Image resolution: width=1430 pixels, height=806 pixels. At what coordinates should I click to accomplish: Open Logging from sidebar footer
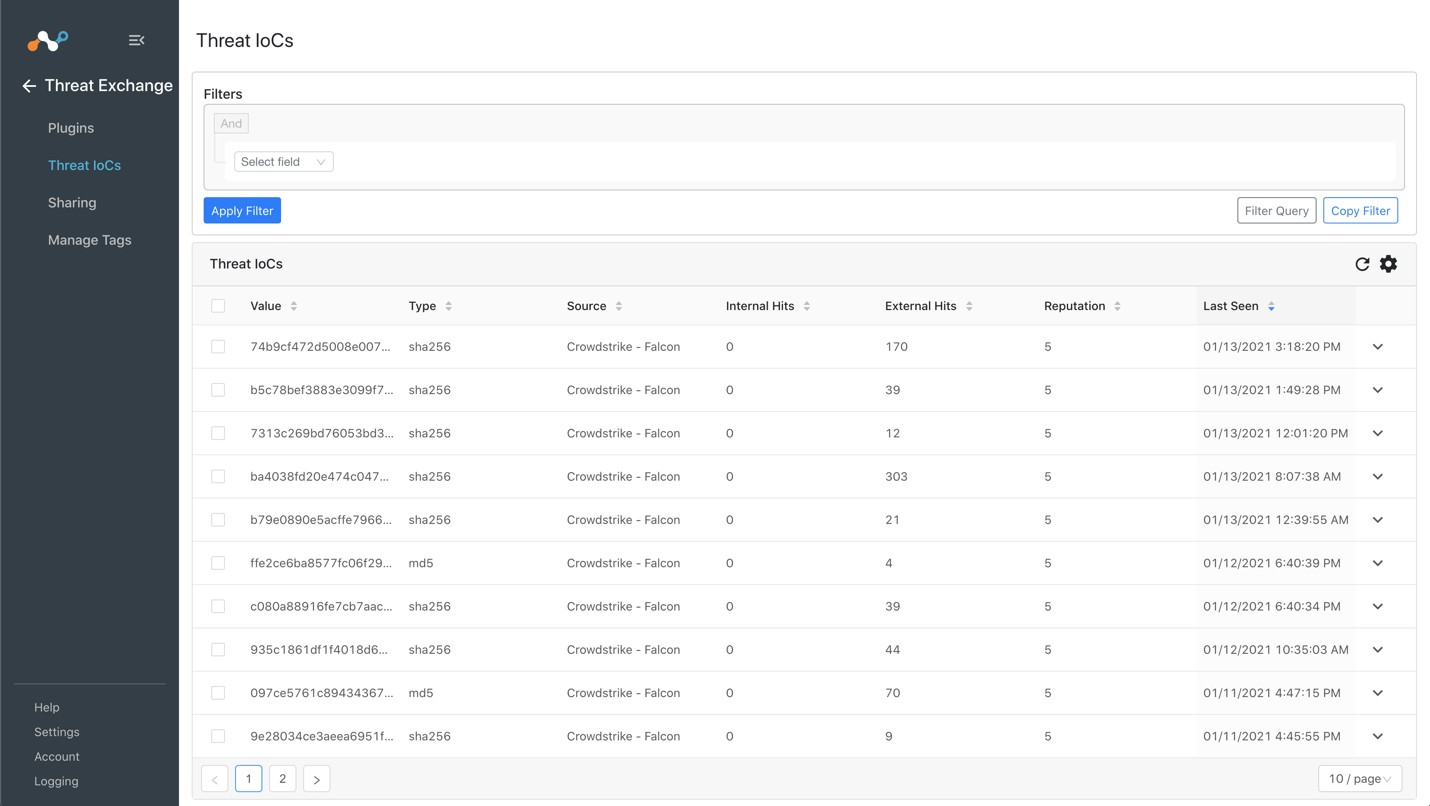56,782
